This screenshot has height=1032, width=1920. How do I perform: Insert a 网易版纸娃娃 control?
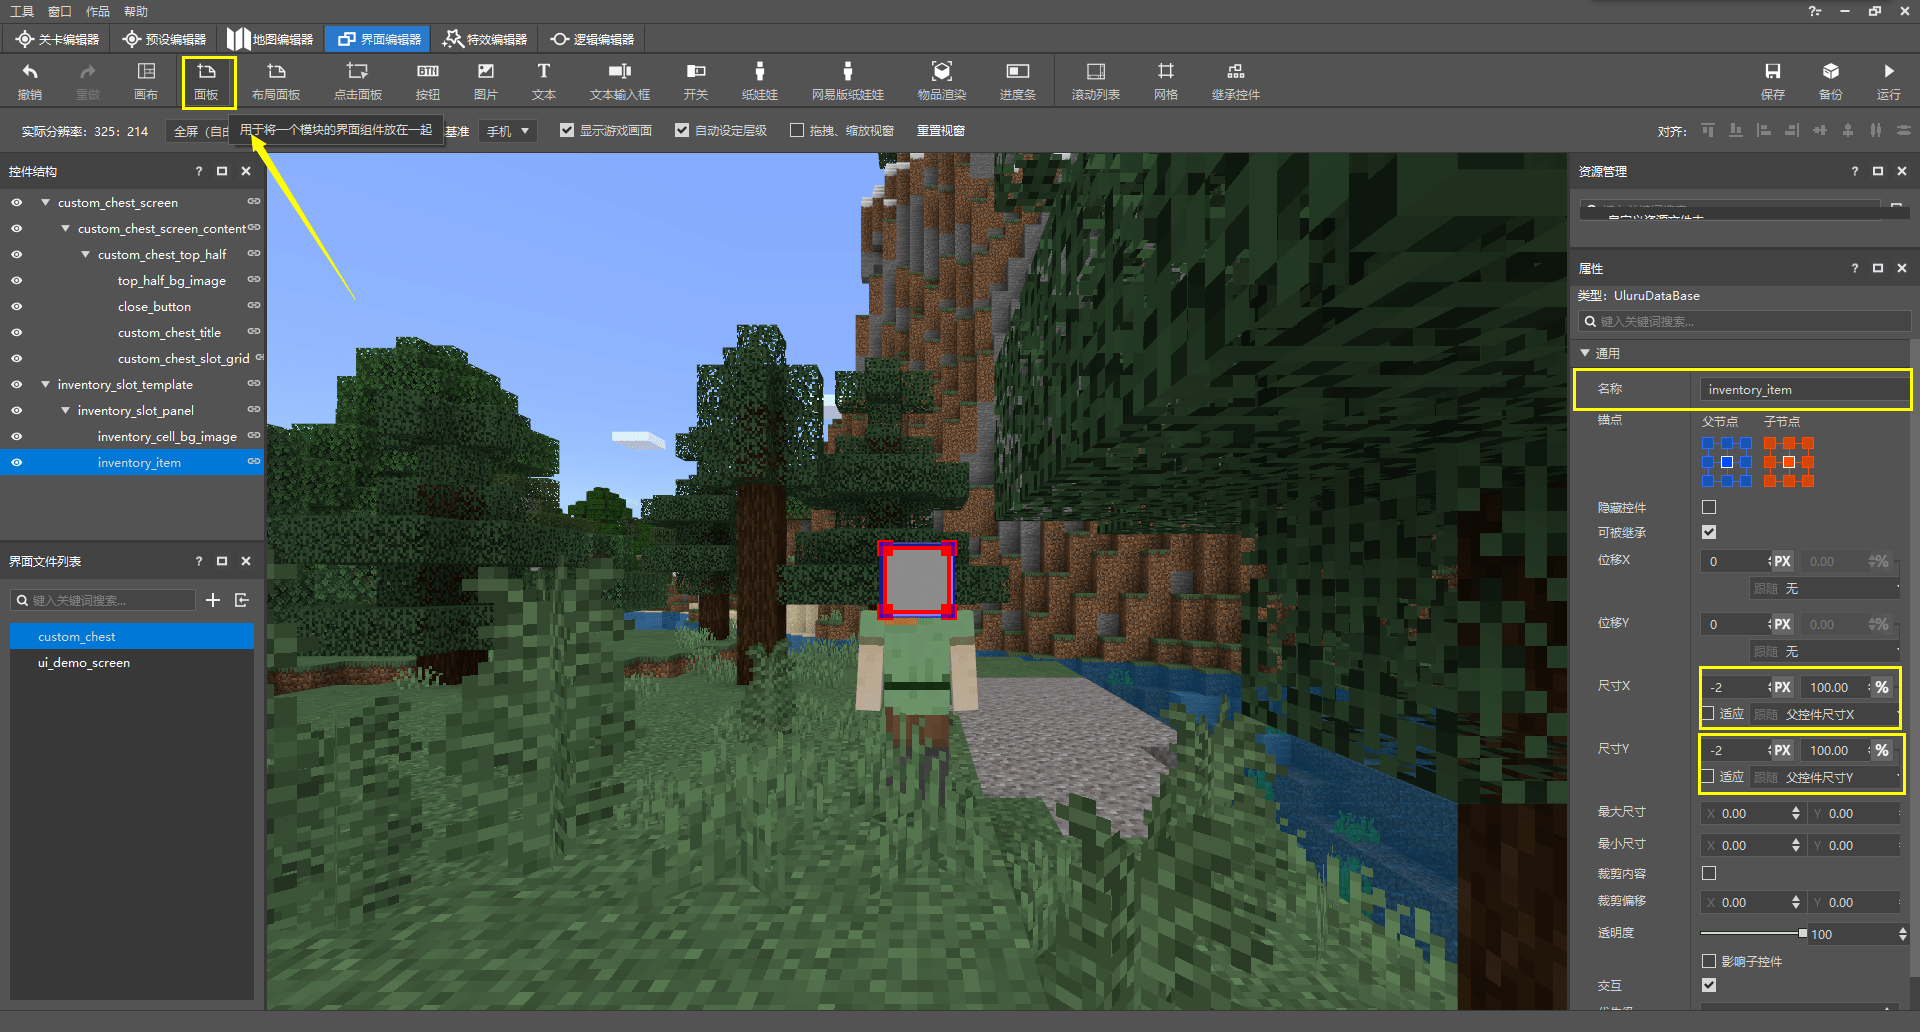[848, 81]
